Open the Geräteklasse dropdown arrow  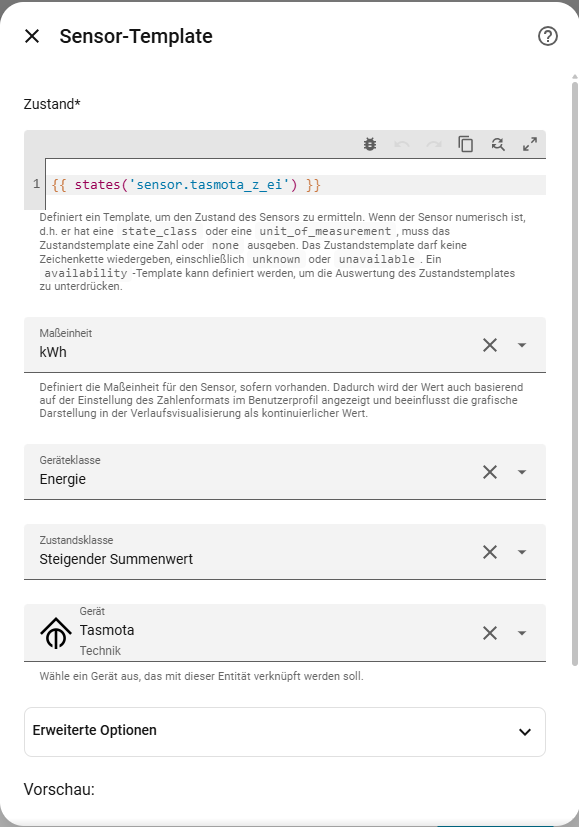pos(522,472)
